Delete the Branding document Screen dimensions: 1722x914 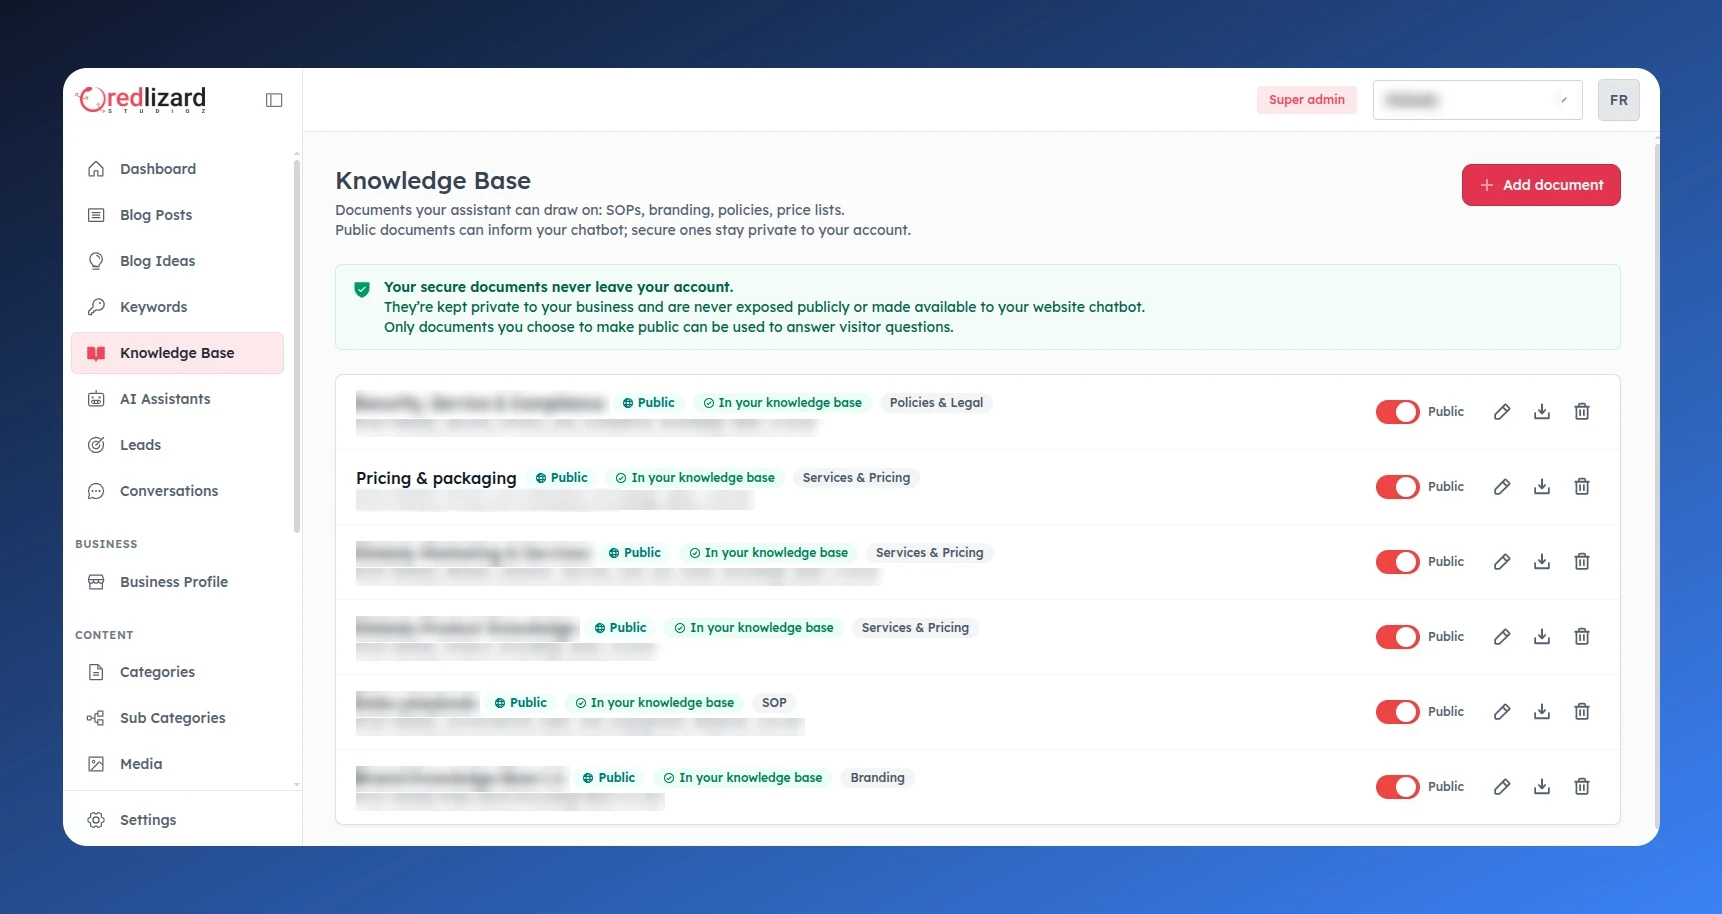tap(1582, 787)
